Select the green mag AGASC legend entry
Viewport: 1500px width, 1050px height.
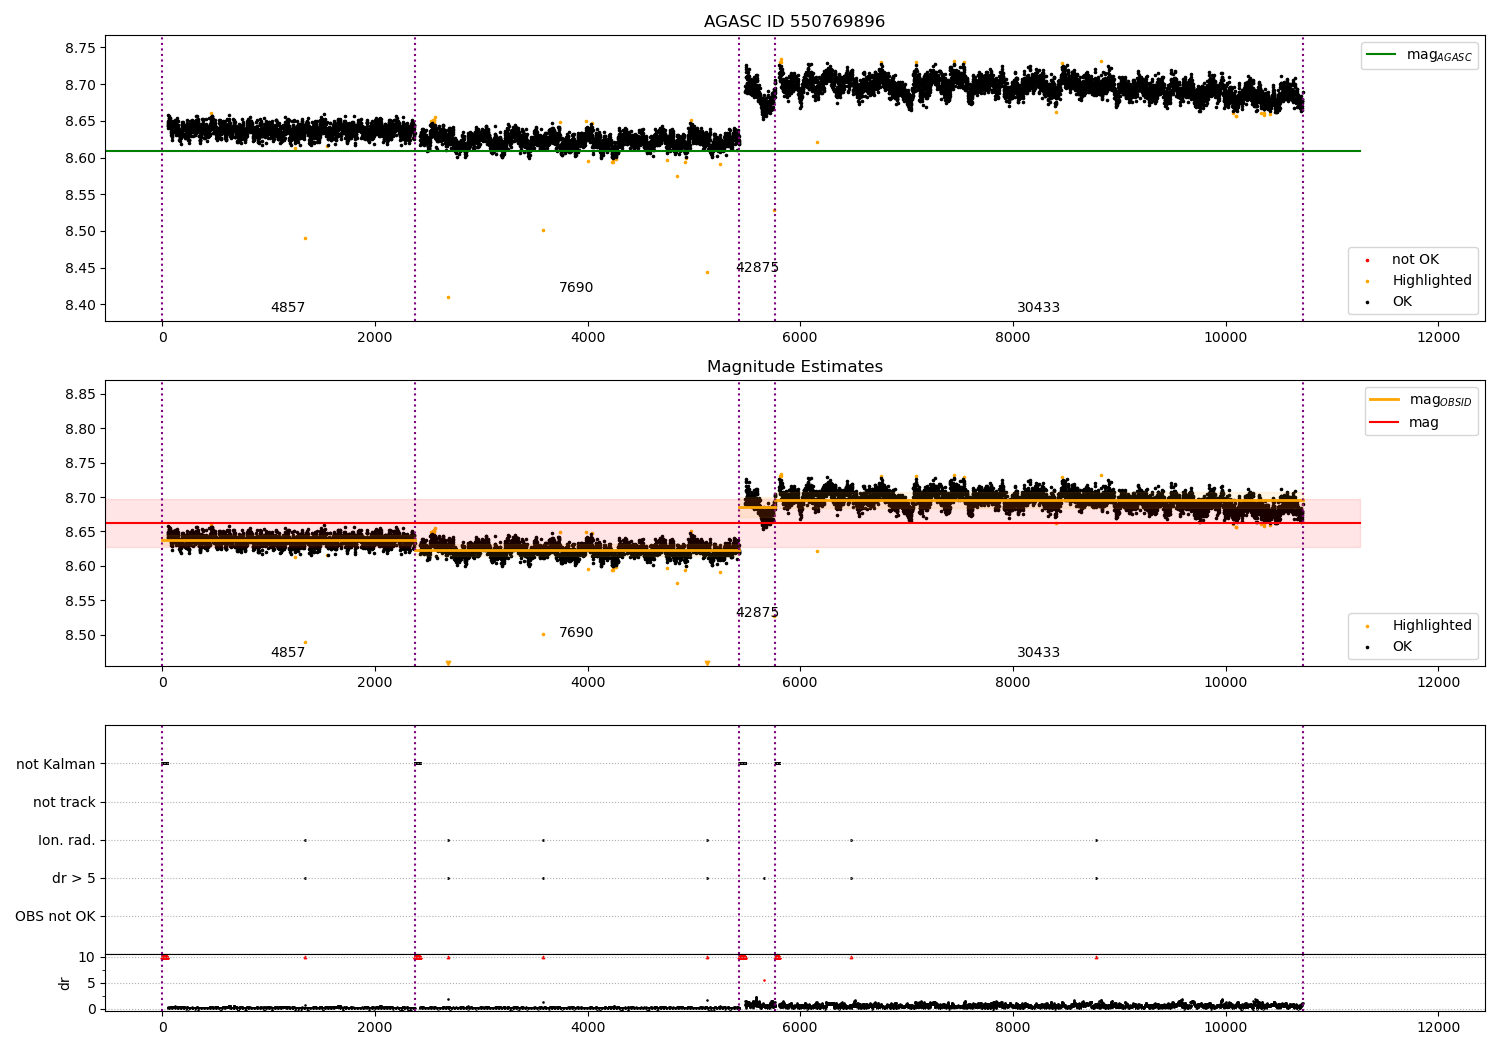[1419, 55]
